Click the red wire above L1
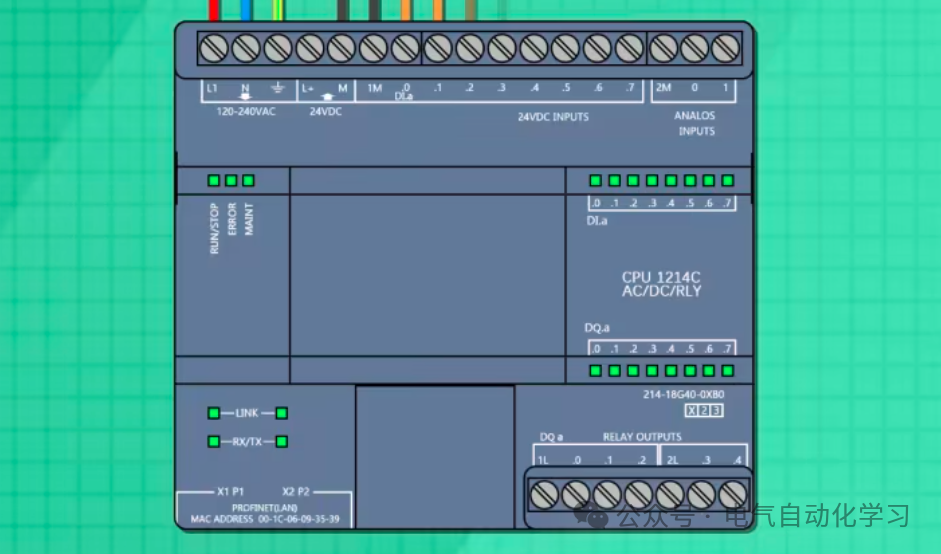Viewport: 941px width, 554px height. pos(214,10)
